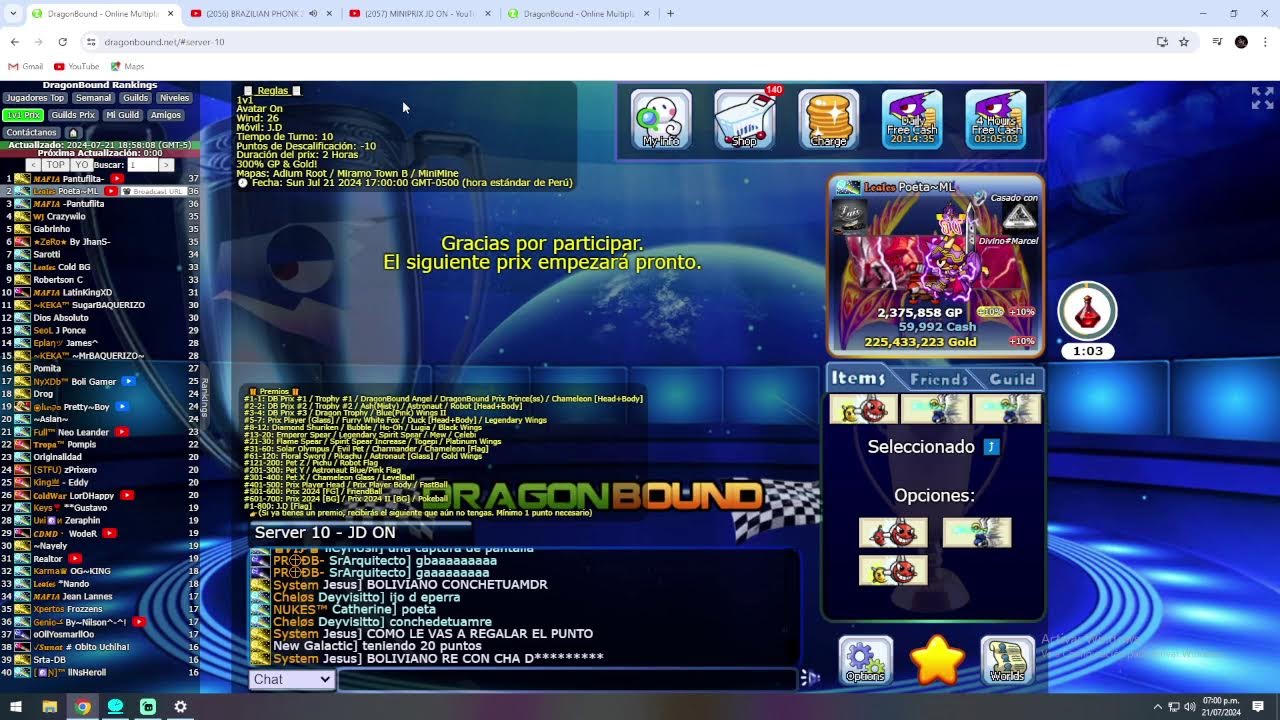Show the Guilds ranking
The width and height of the screenshot is (1280, 720).
click(136, 98)
